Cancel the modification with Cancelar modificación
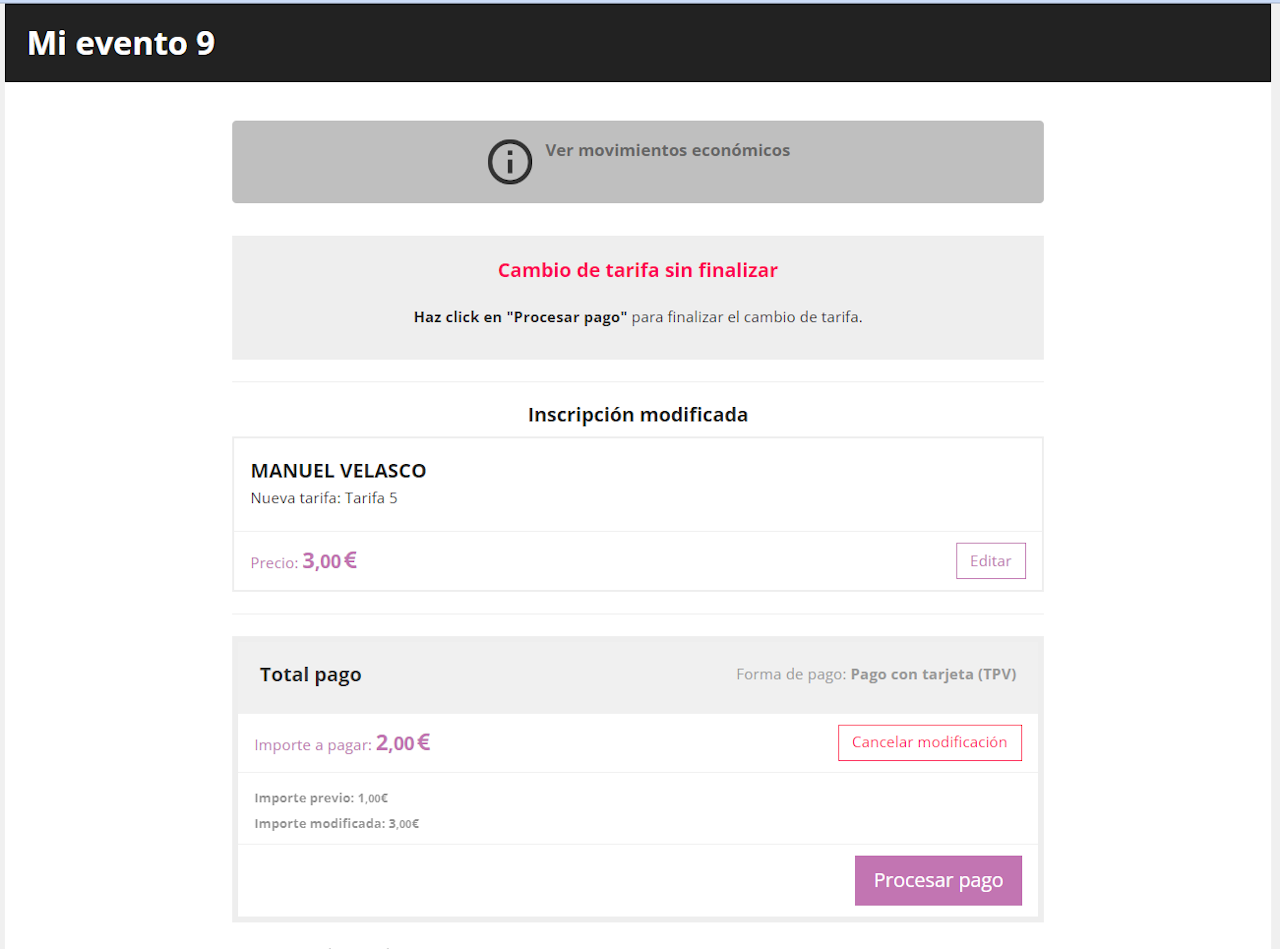The image size is (1280, 949). coord(929,743)
